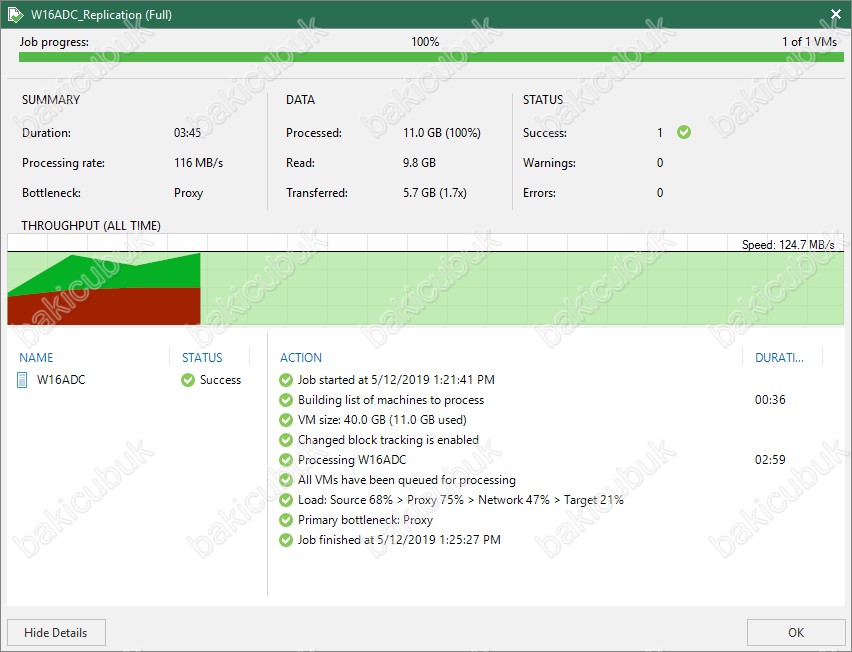Sort by the NAME column header
This screenshot has width=852, height=652.
pyautogui.click(x=36, y=358)
